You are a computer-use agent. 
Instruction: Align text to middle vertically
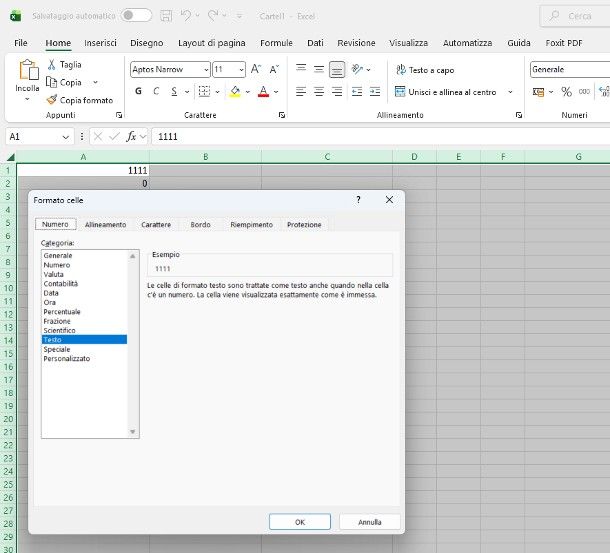319,69
